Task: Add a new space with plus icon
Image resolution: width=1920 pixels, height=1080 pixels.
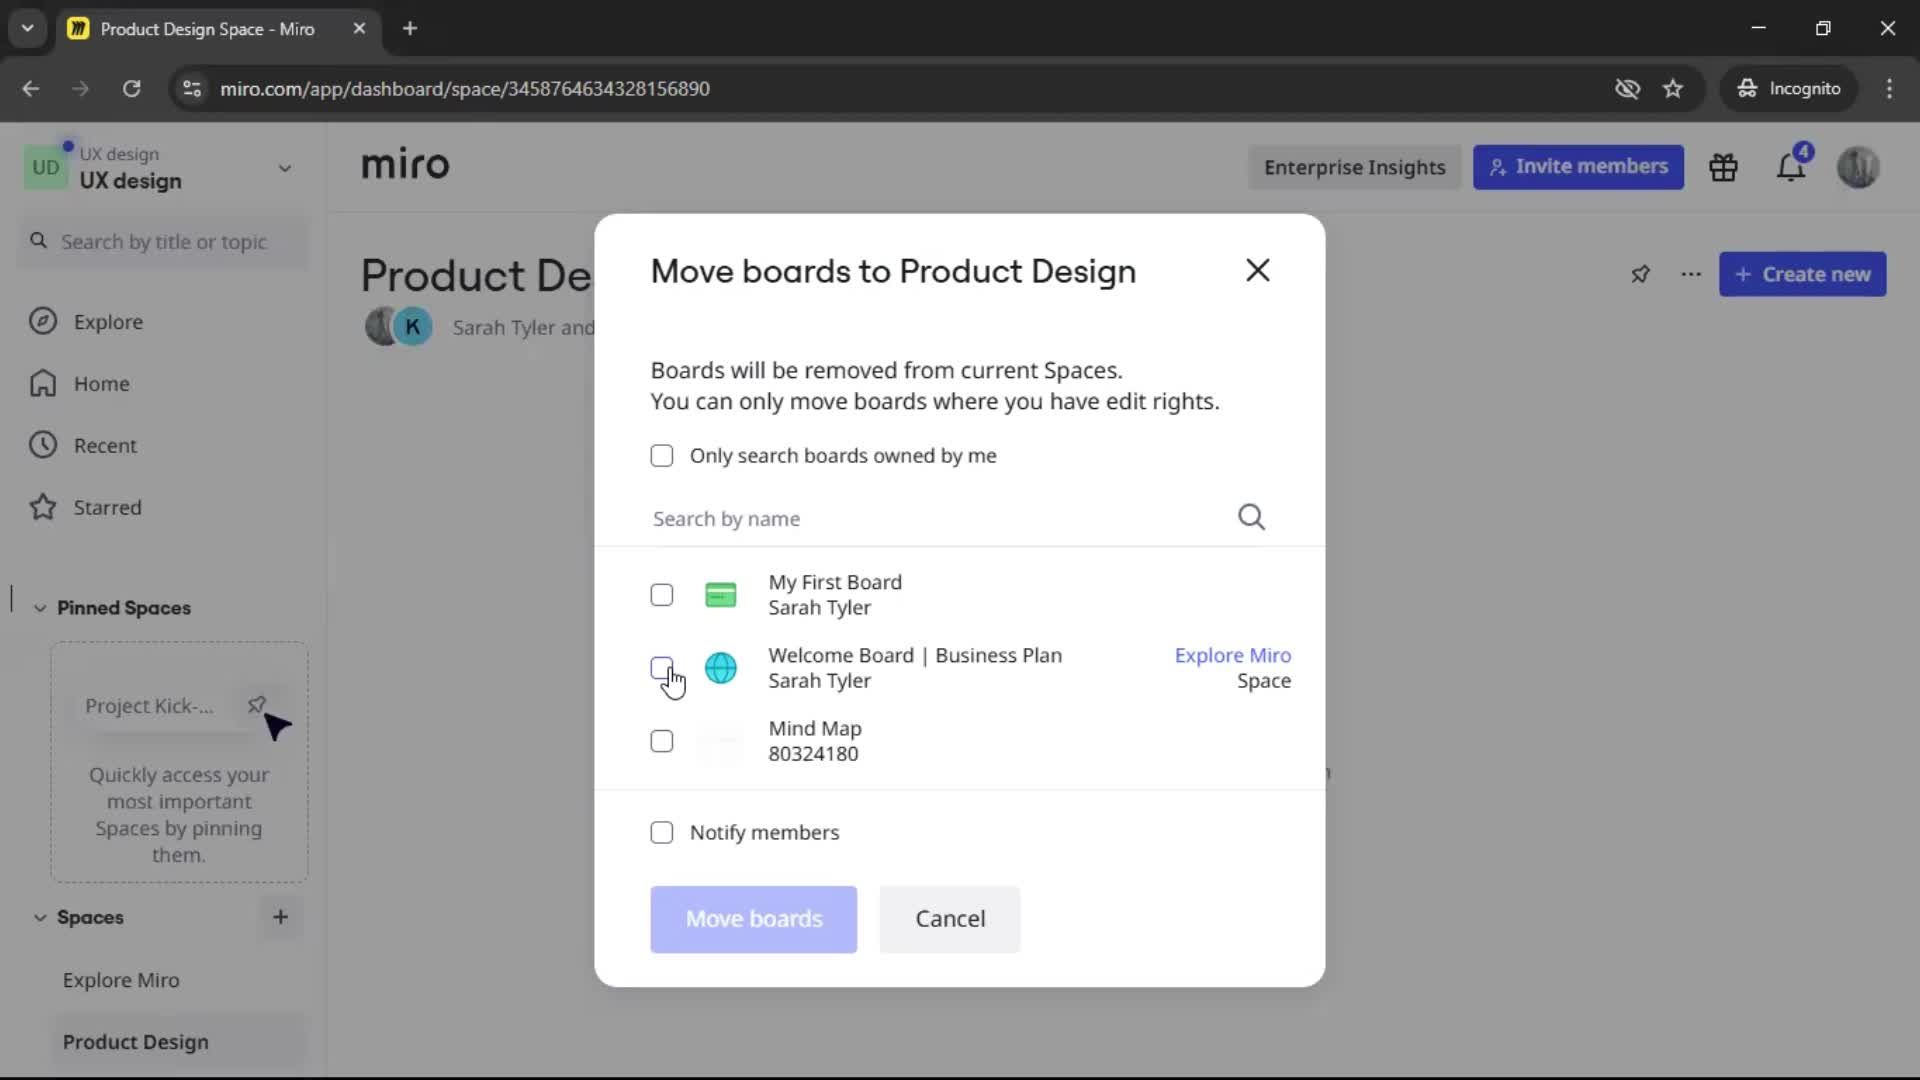Action: pos(280,917)
